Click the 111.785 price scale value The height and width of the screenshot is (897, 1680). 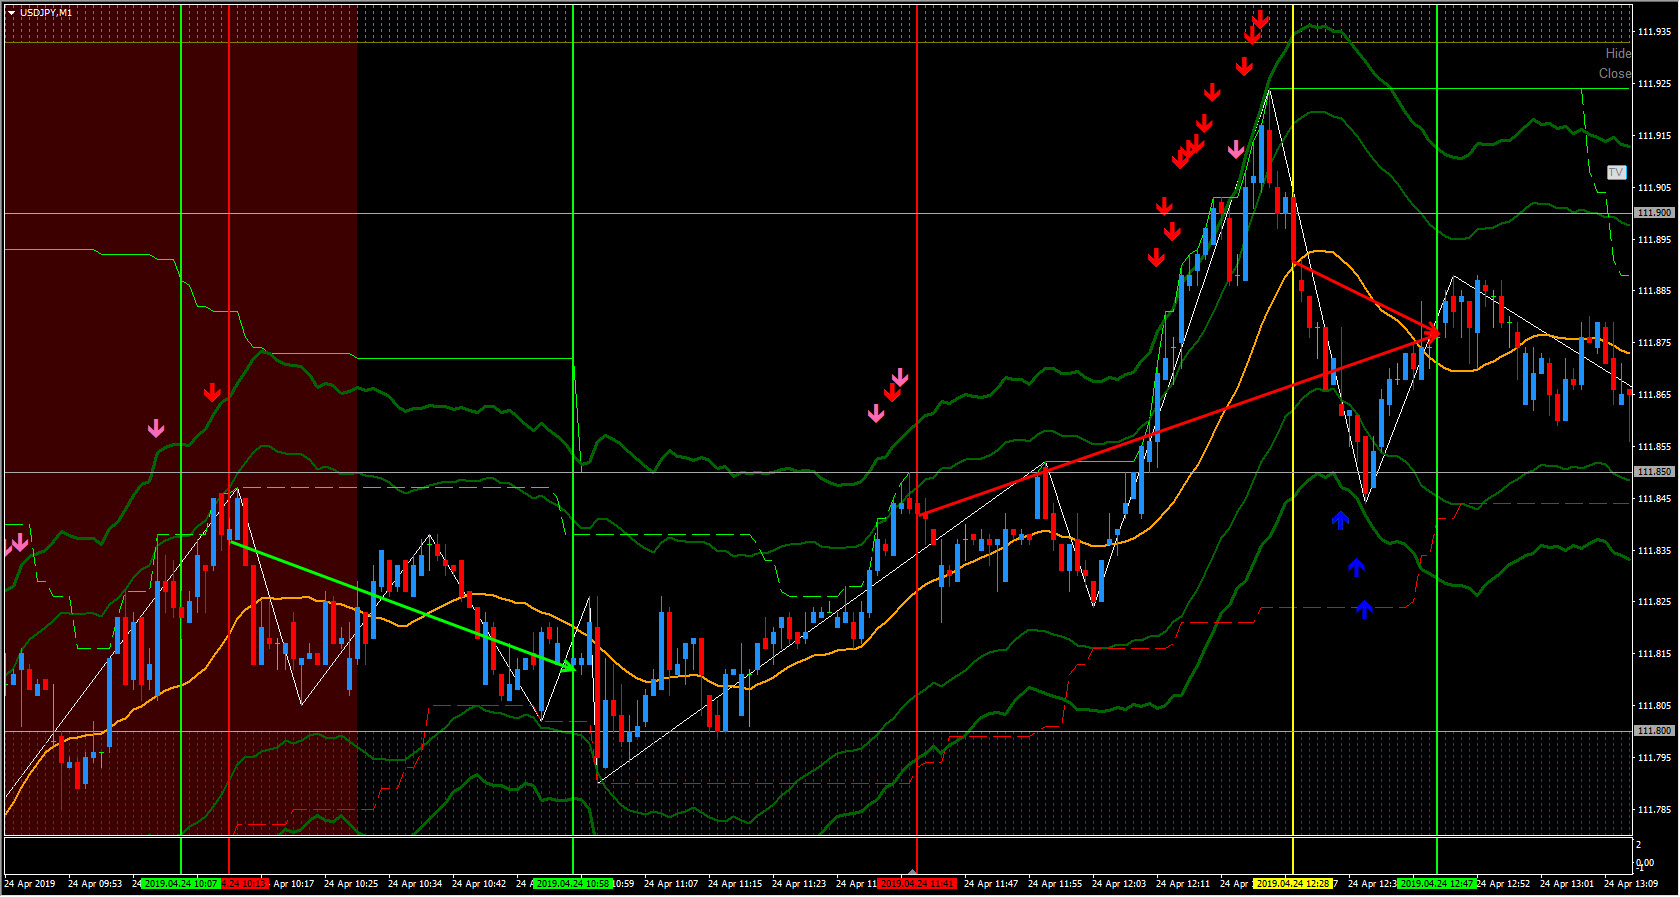1654,810
